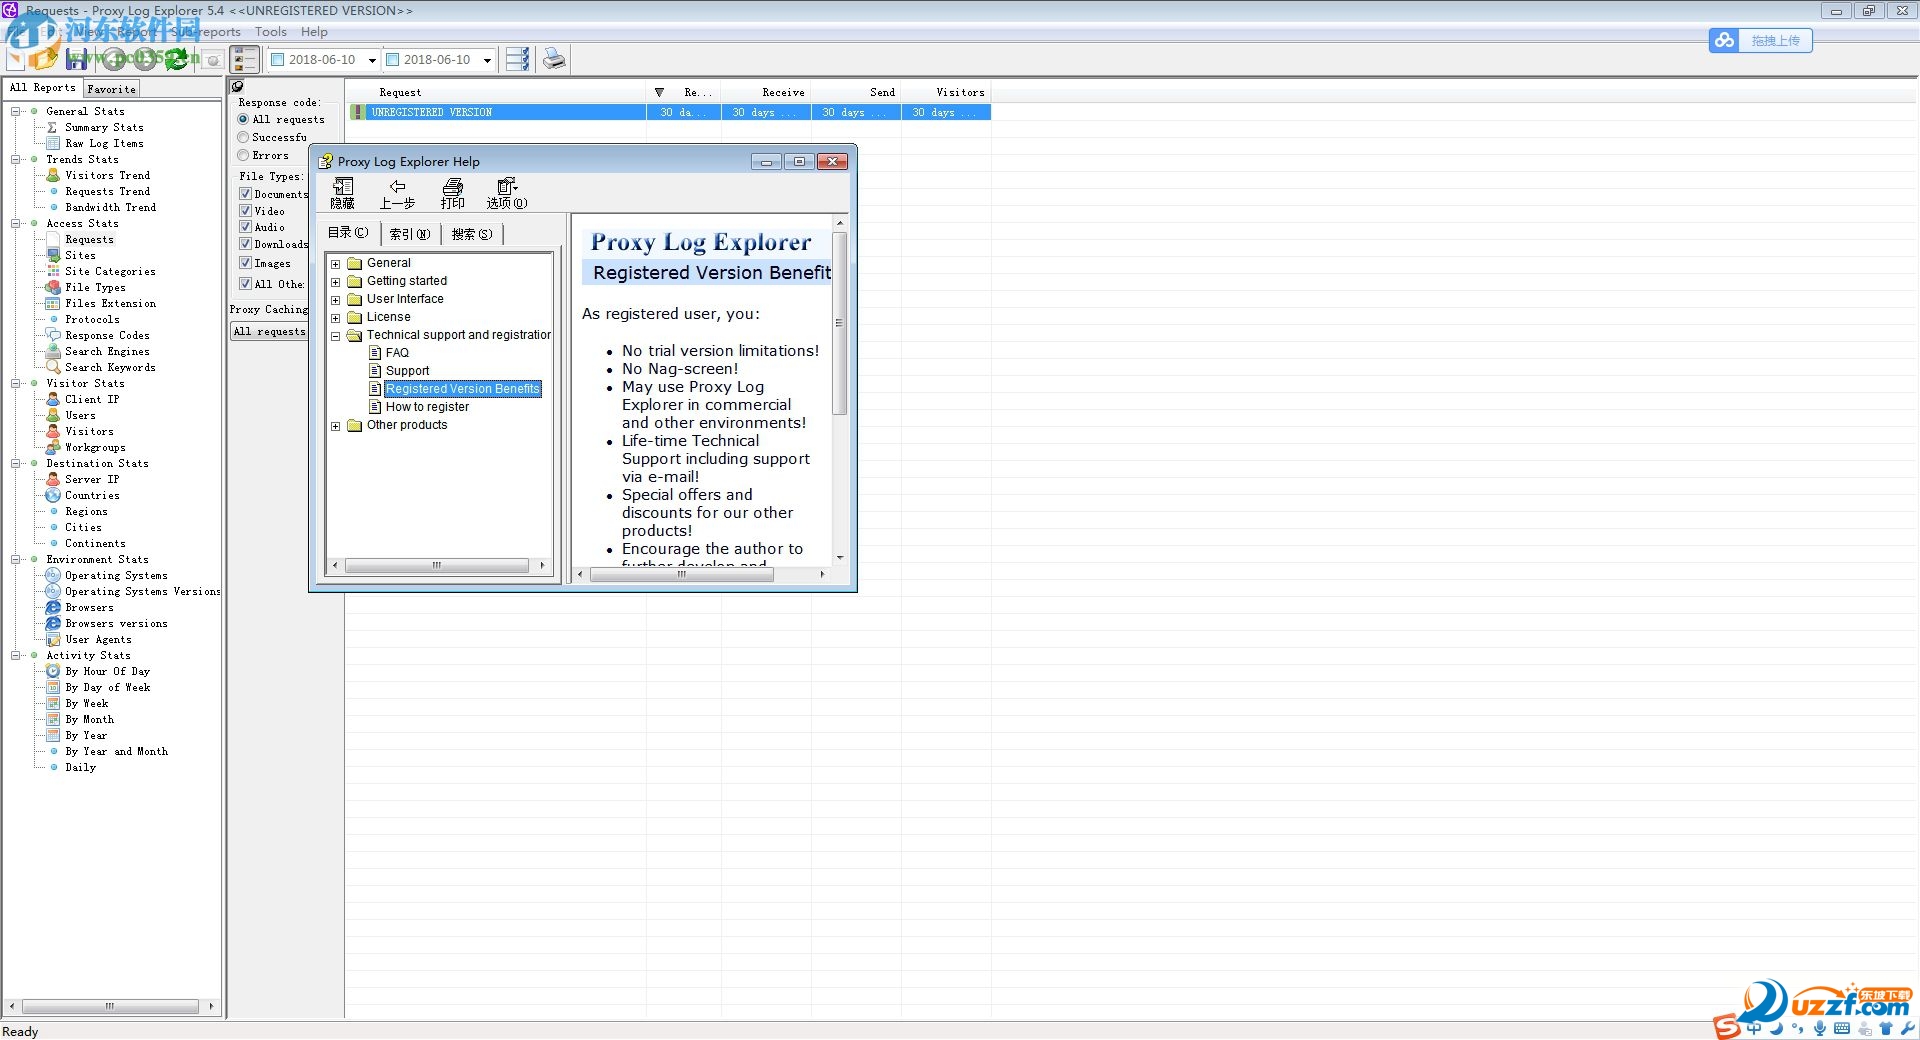The image size is (1920, 1040).
Task: Switch to the Favorite tab
Action: pyautogui.click(x=111, y=89)
